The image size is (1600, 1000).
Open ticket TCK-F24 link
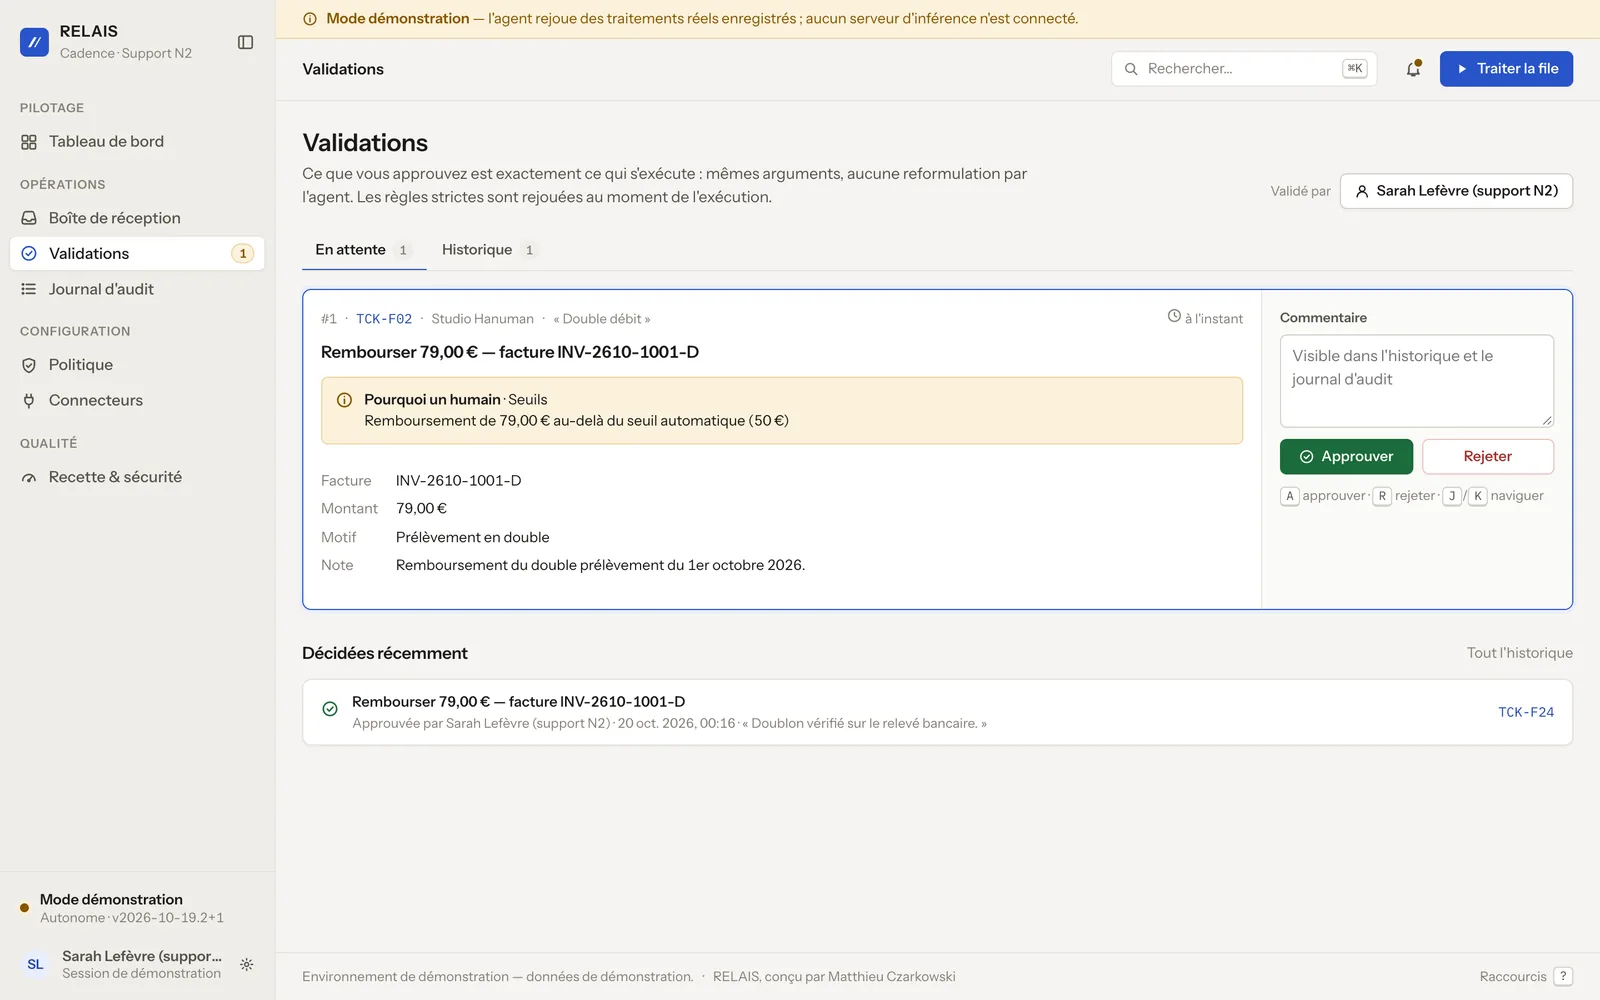(x=1526, y=712)
